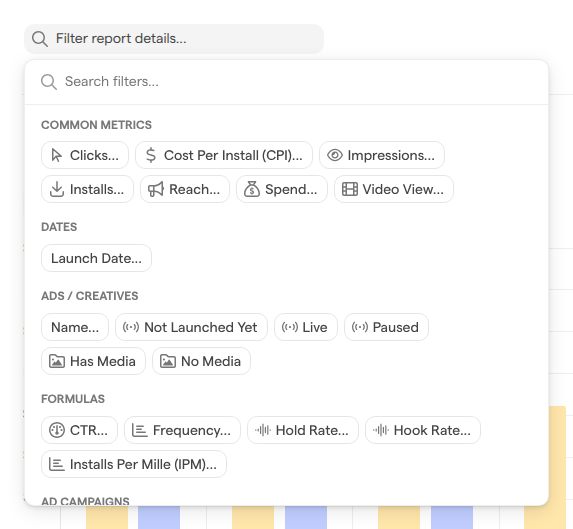Screen dimensions: 573x529
Task: Click the DATES section heading
Action: 59,227
